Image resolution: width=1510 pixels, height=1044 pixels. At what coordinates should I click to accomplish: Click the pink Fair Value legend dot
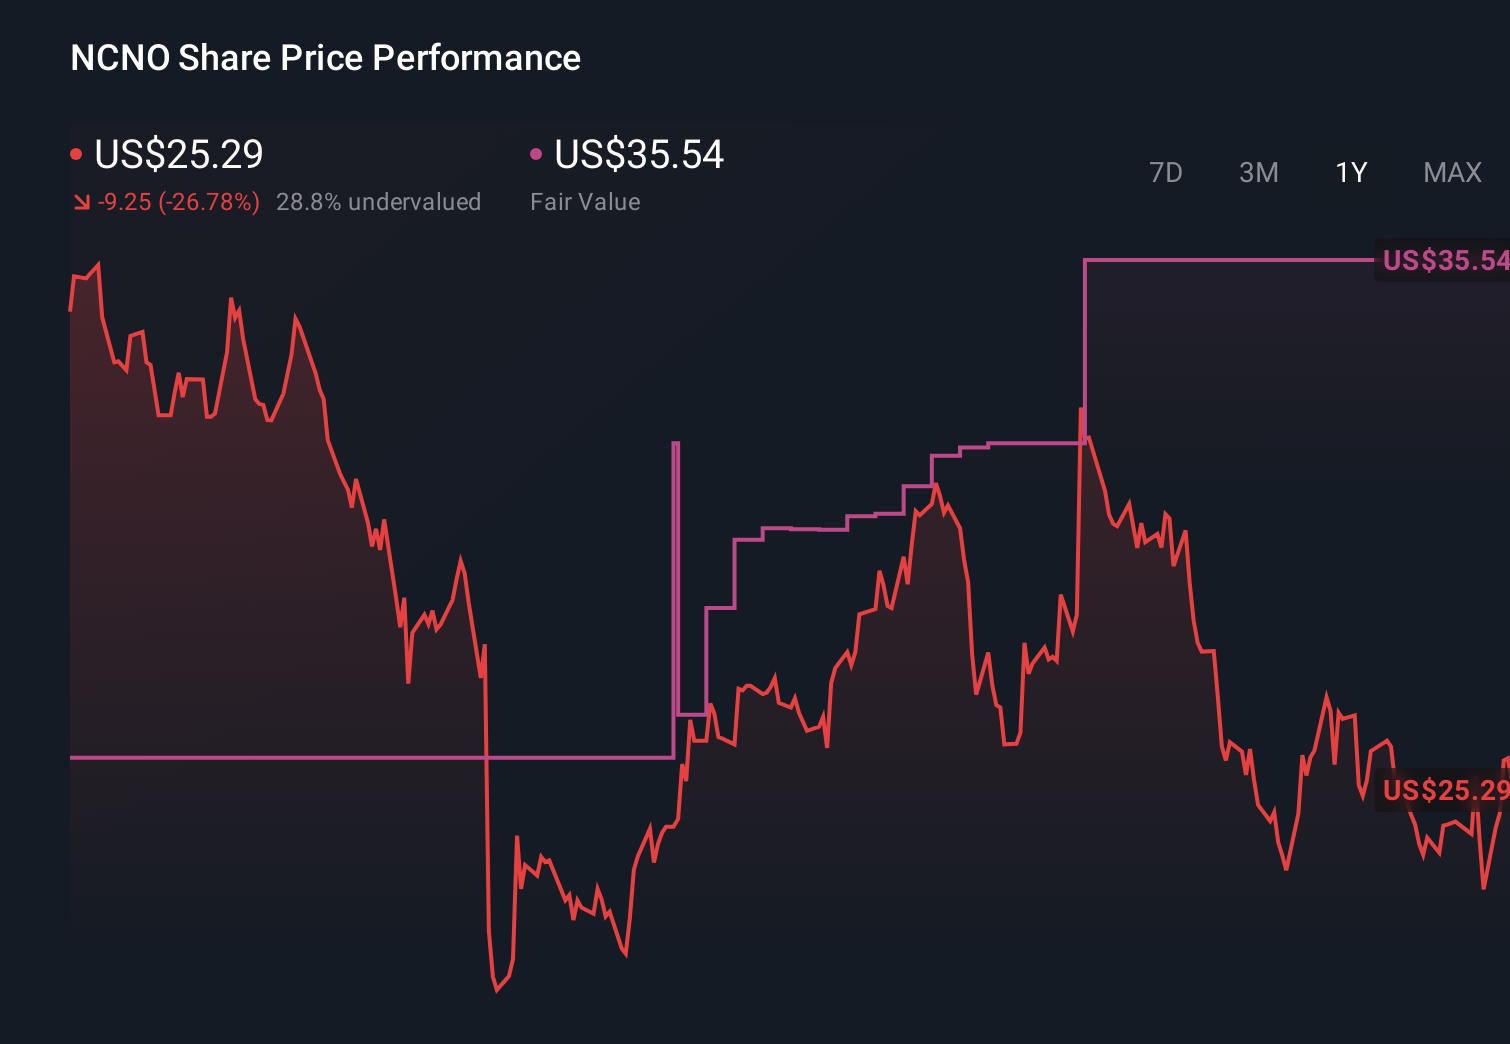(537, 153)
